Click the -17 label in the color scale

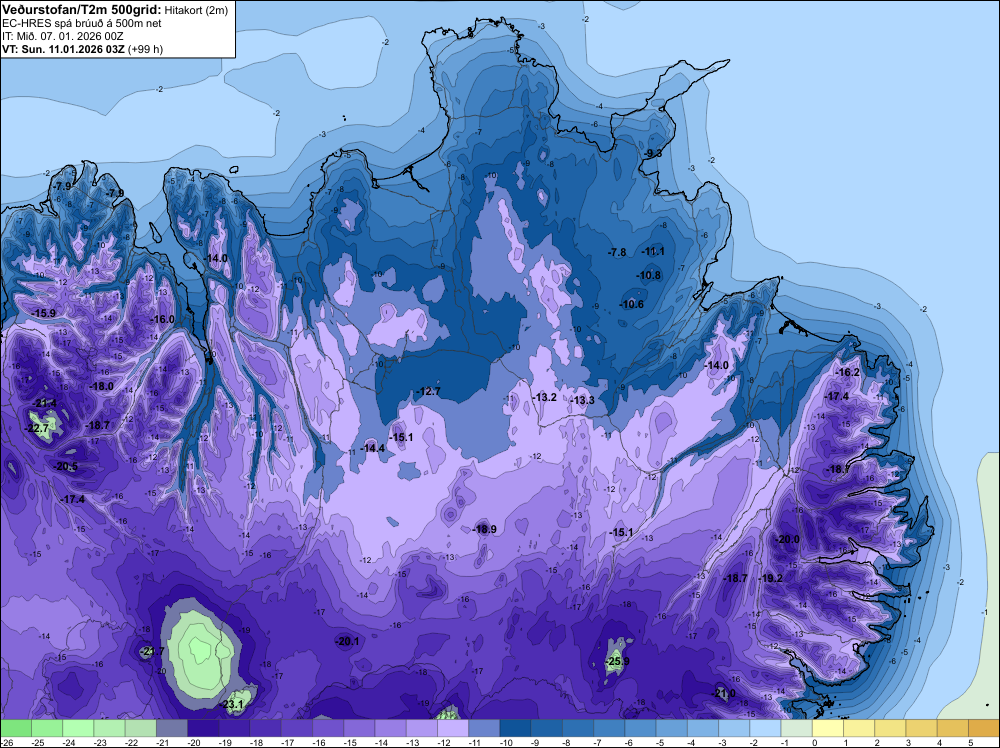click(289, 742)
